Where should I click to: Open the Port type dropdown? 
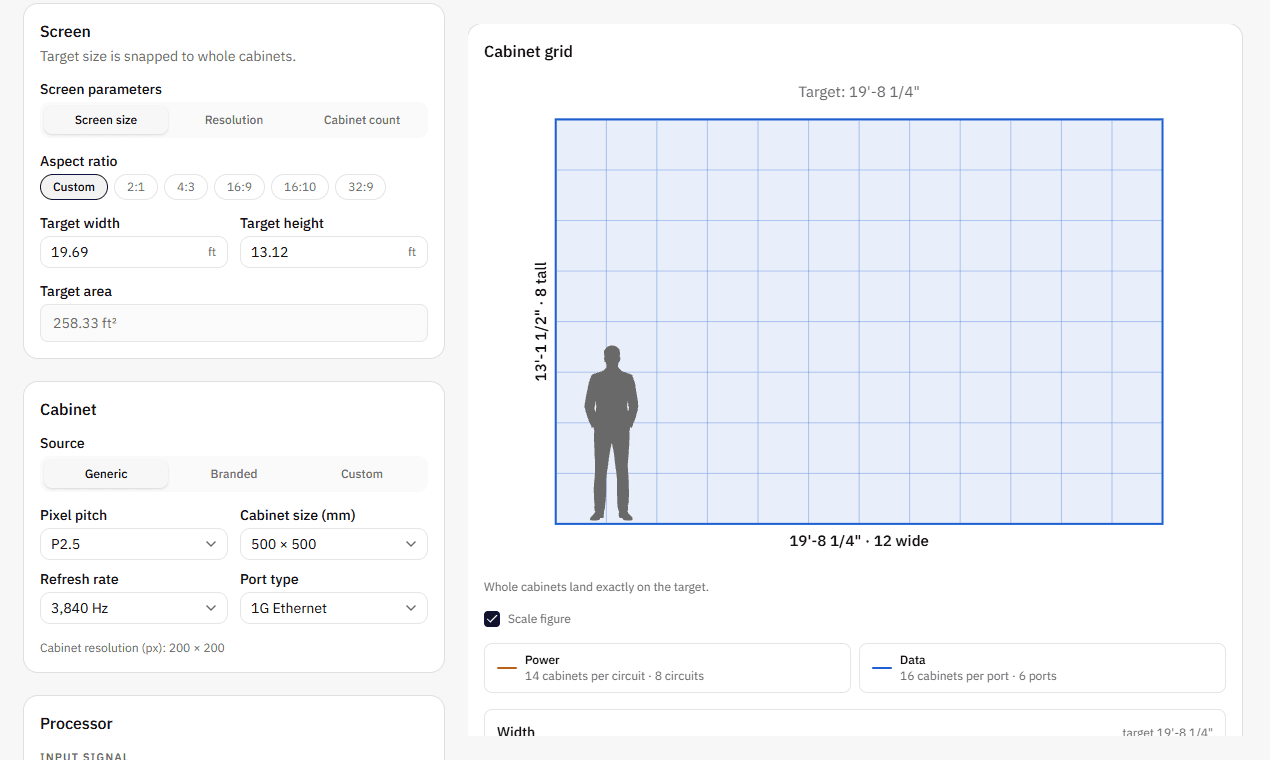[x=334, y=608]
